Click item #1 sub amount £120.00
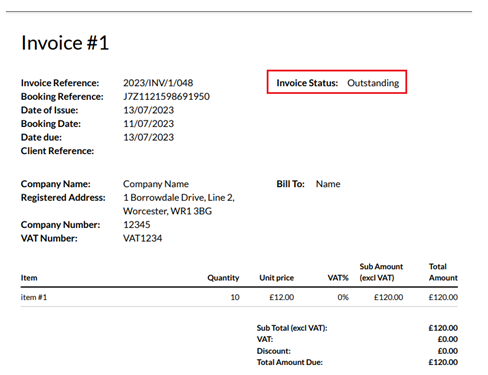Screen dimensions: 488x375 (x=388, y=297)
